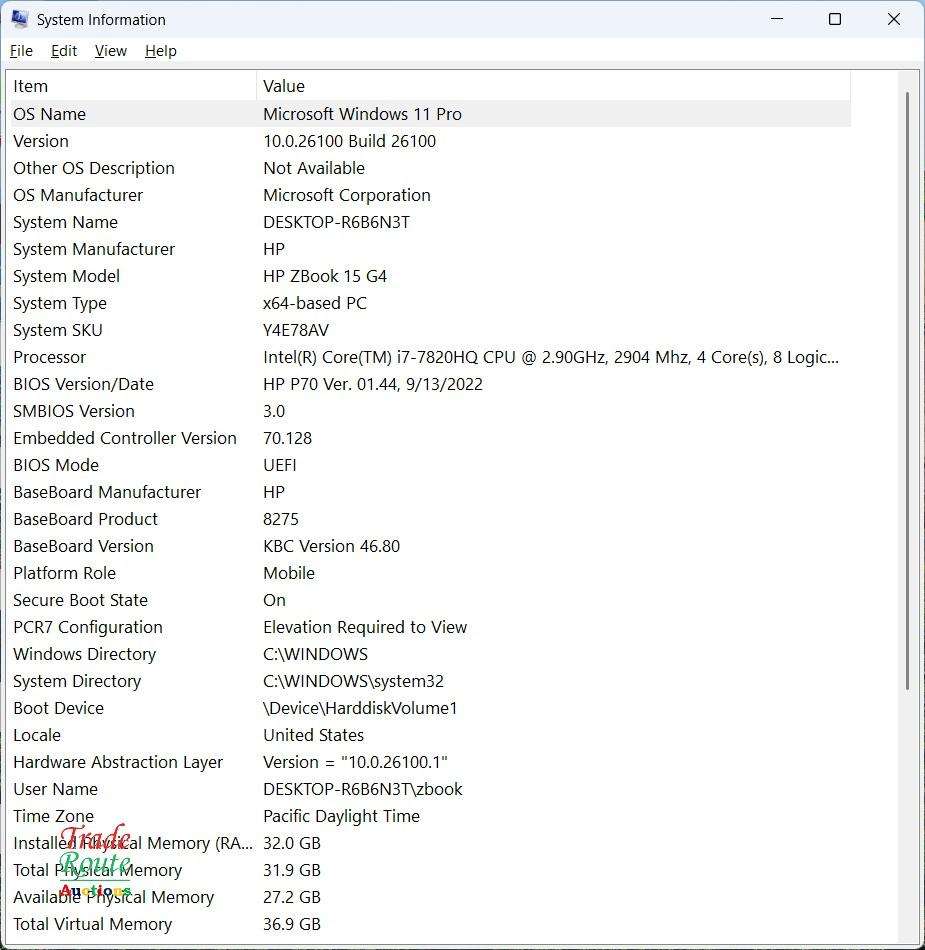Click the HP ZBook 15 G4 value
Viewport: 925px width, 950px height.
324,276
